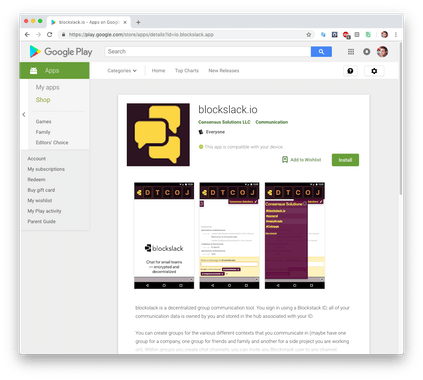Open Consensus Solutions LLC developer link

224,122
